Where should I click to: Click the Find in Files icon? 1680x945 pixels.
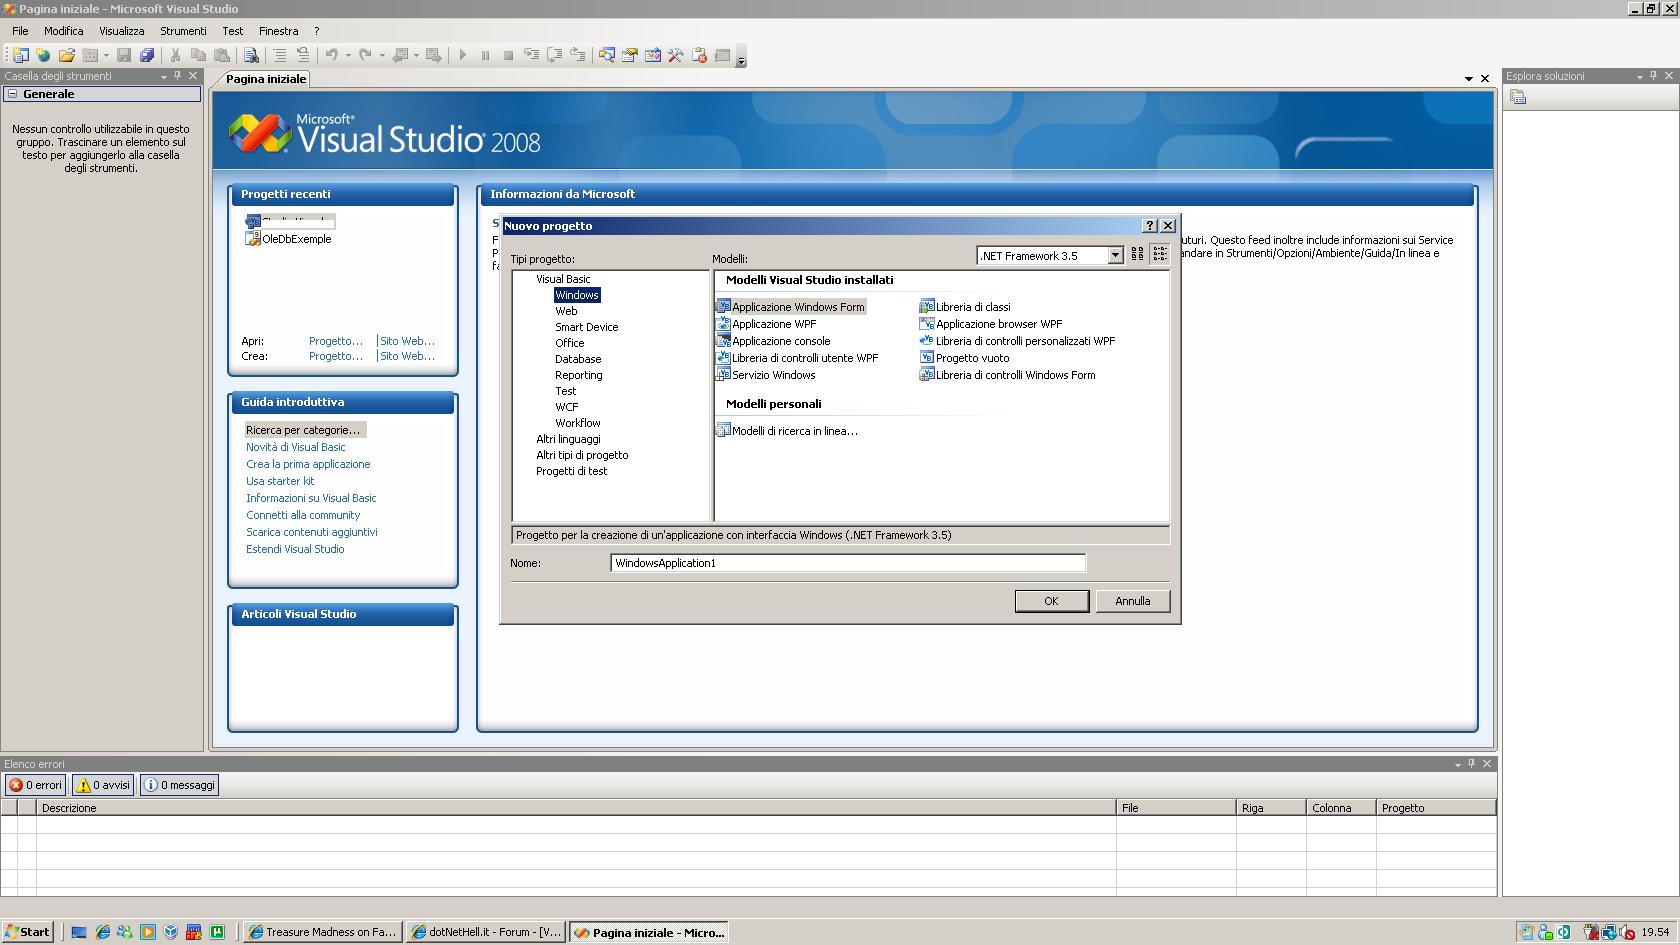point(251,55)
